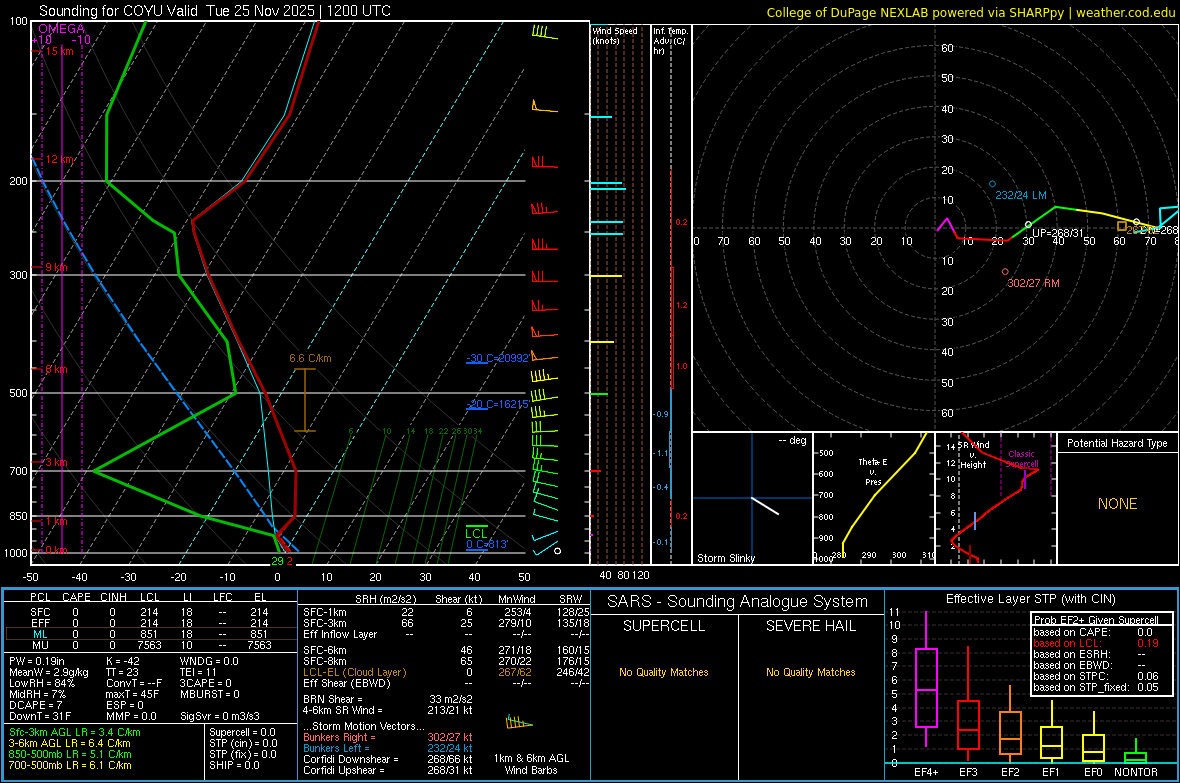The width and height of the screenshot is (1180, 783).
Task: Click the red EF3 box plot
Action: (x=968, y=724)
